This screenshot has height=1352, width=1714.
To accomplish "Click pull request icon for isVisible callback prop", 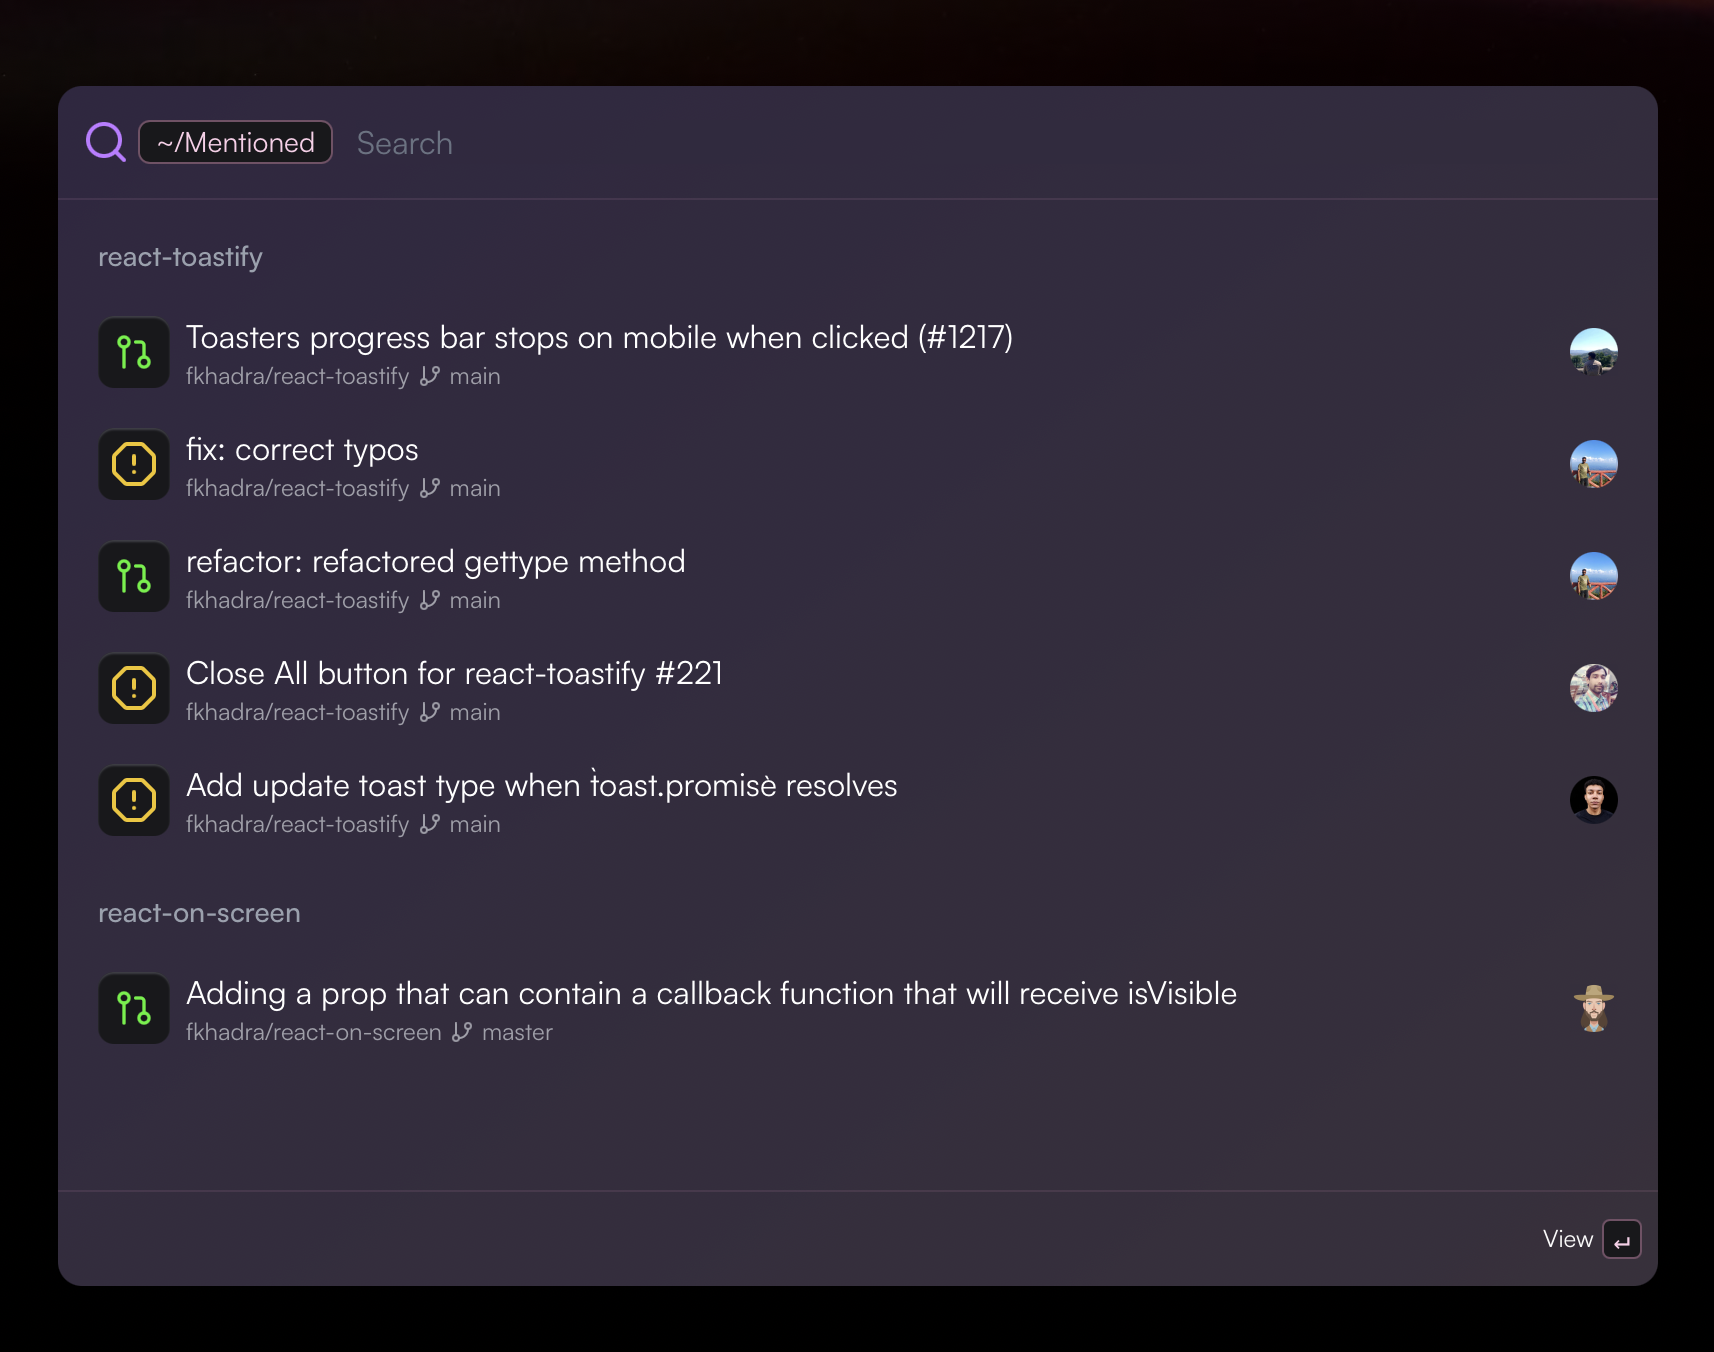I will click(x=134, y=1009).
